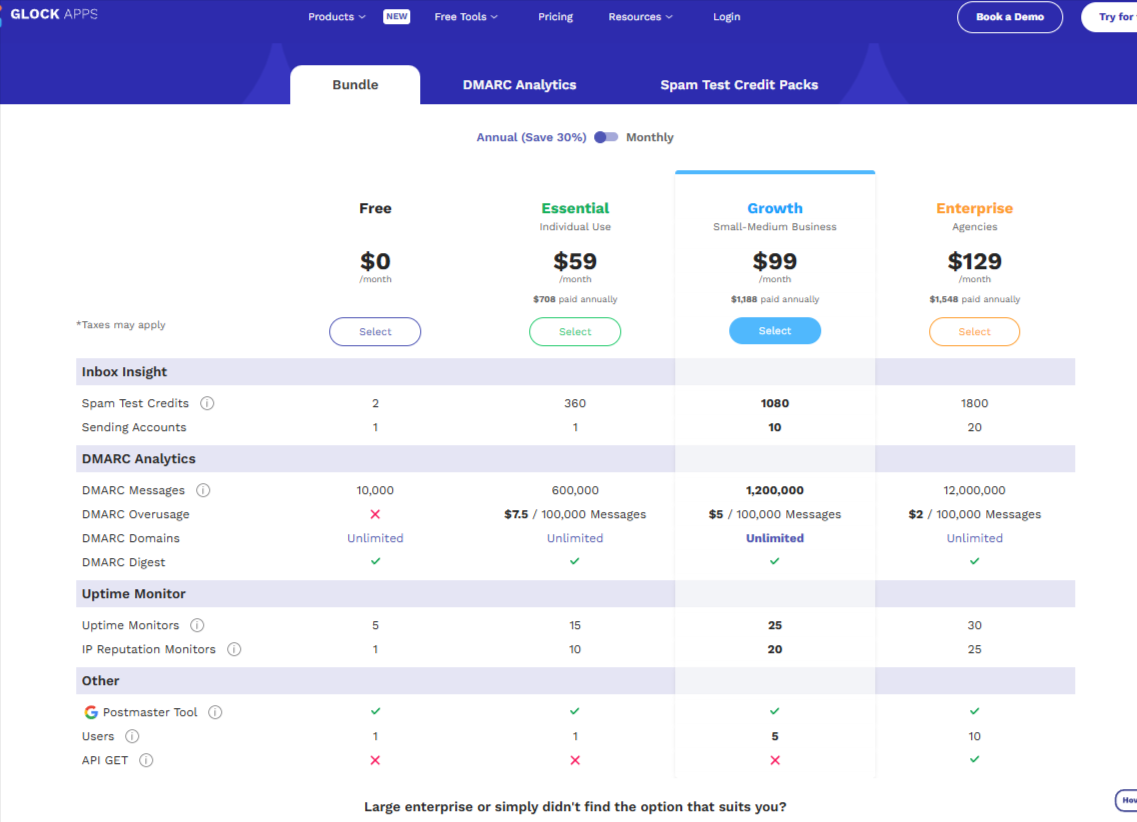Click the '12,000,000' DMARC Messages value
The width and height of the screenshot is (1137, 822).
click(x=975, y=490)
